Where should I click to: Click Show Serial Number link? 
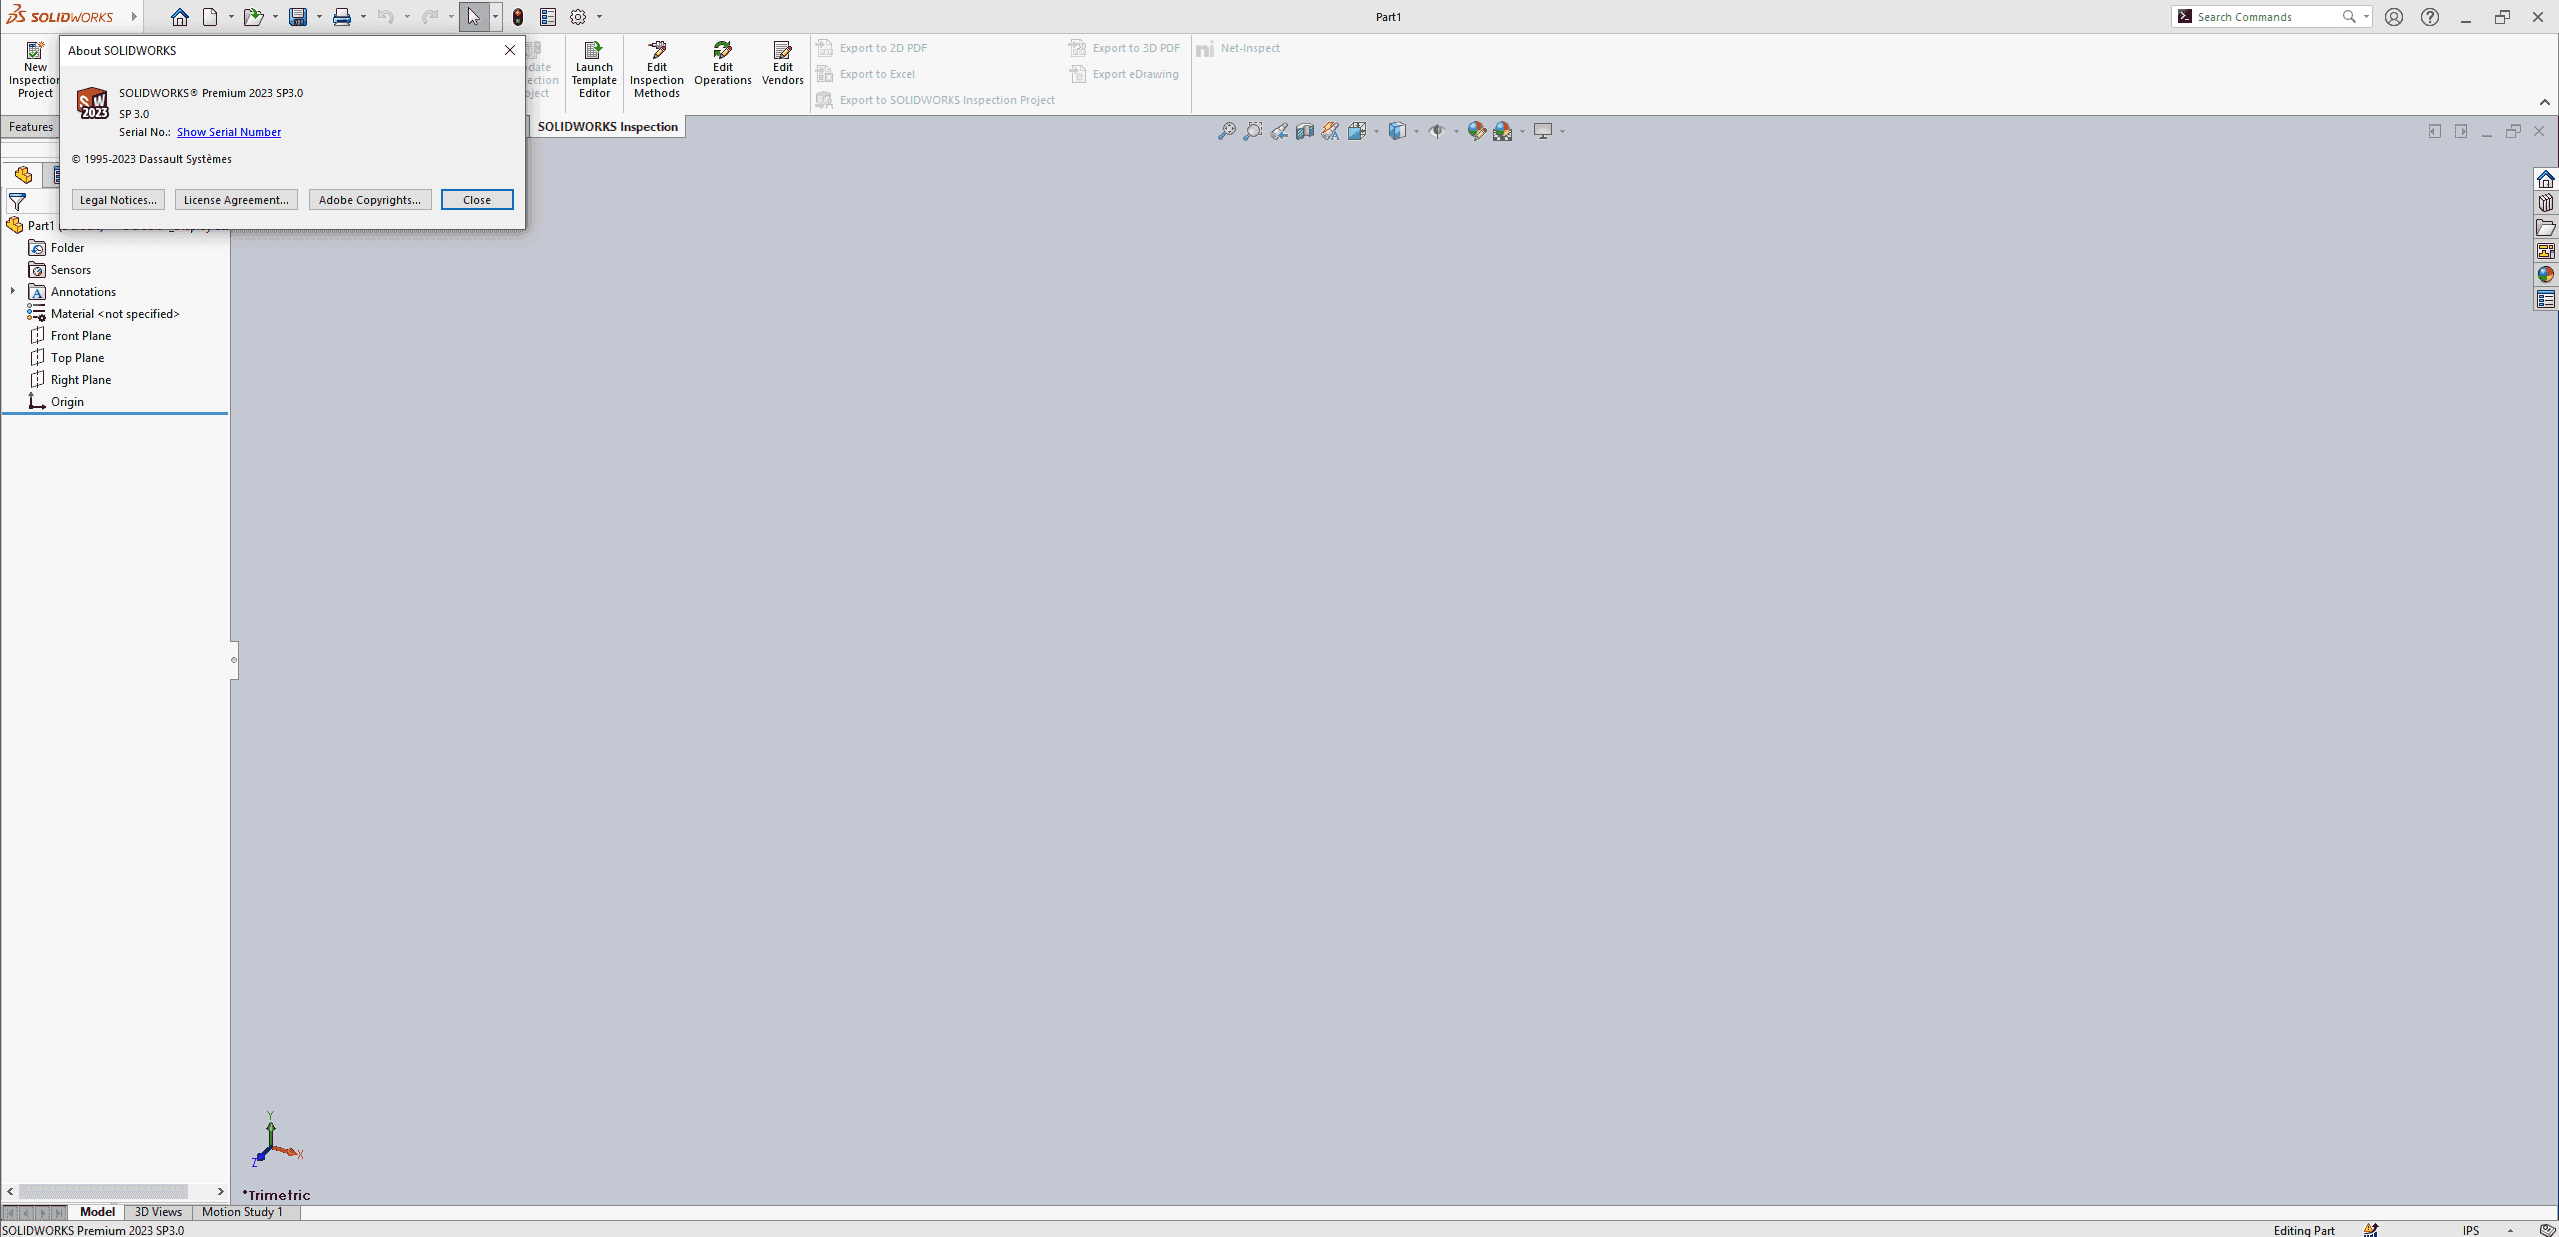(x=229, y=132)
